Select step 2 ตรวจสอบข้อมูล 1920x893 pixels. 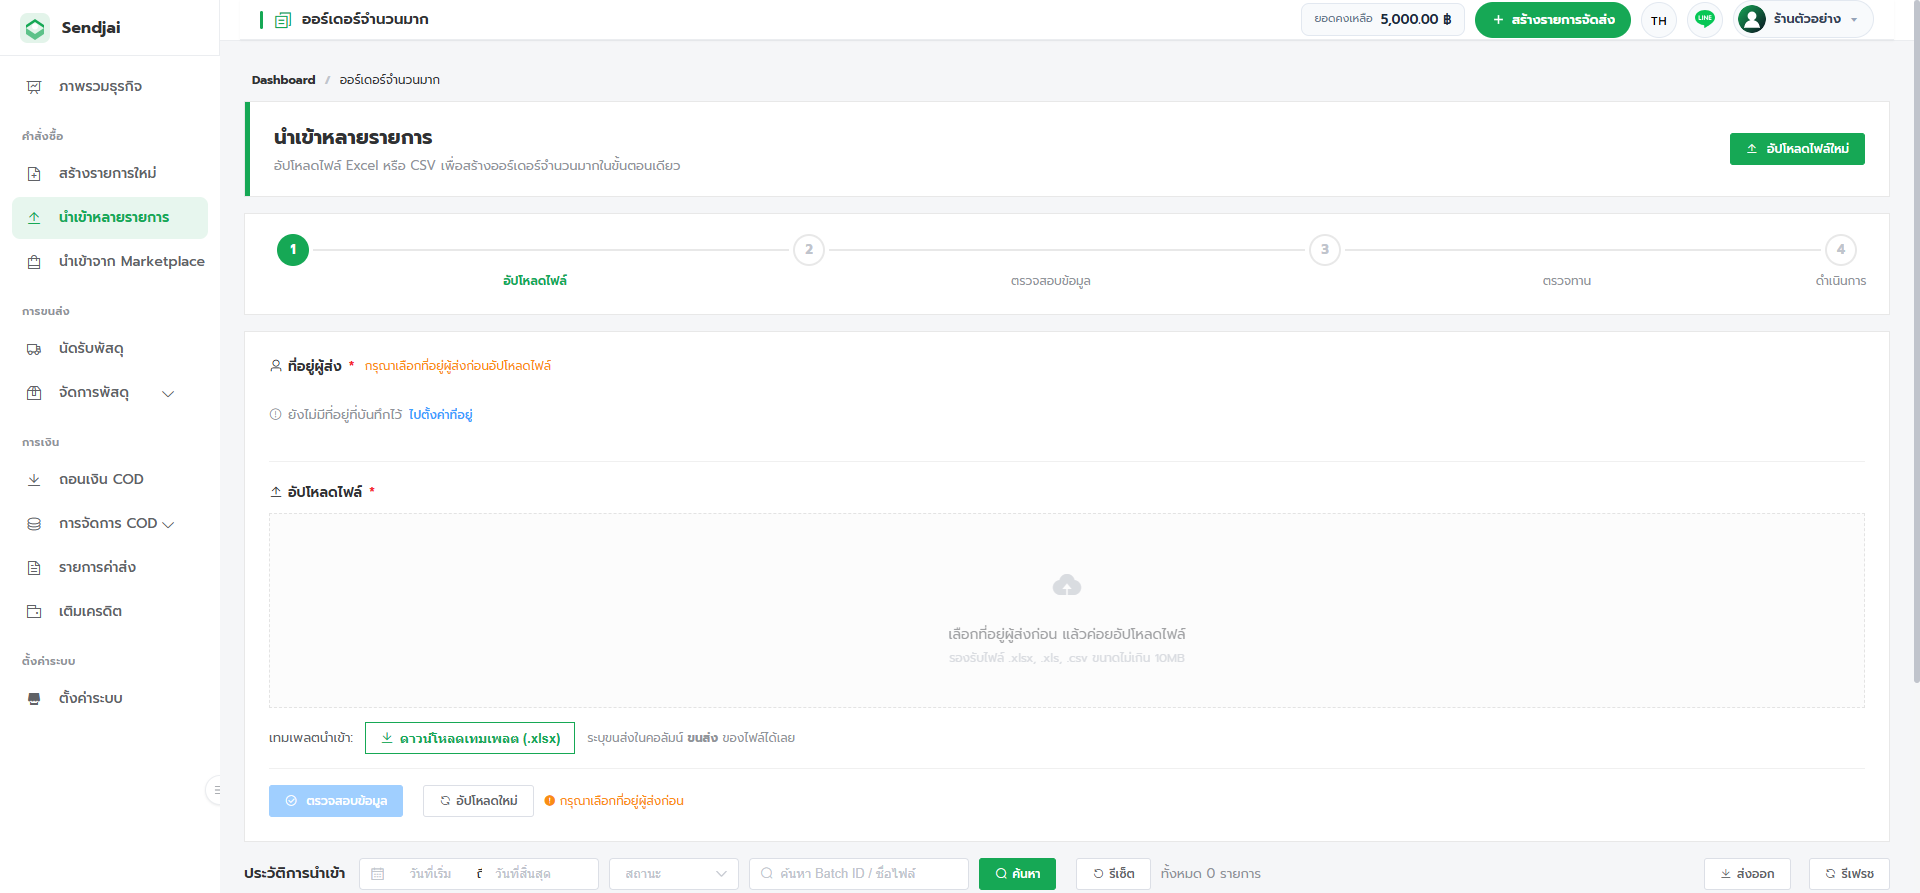click(x=809, y=250)
